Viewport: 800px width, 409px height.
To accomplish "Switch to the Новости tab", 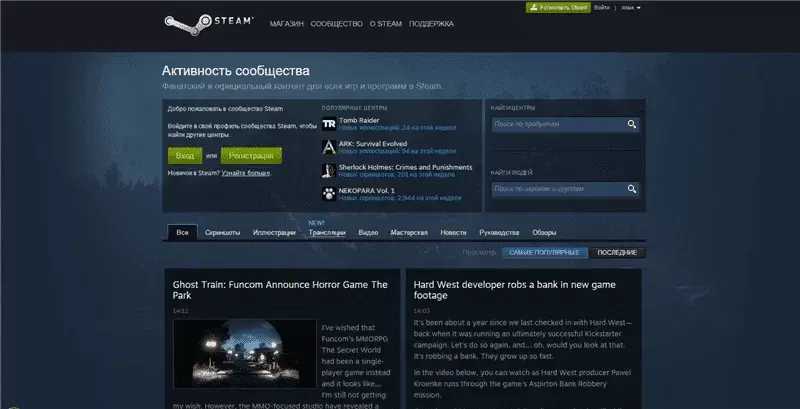I will coord(453,233).
